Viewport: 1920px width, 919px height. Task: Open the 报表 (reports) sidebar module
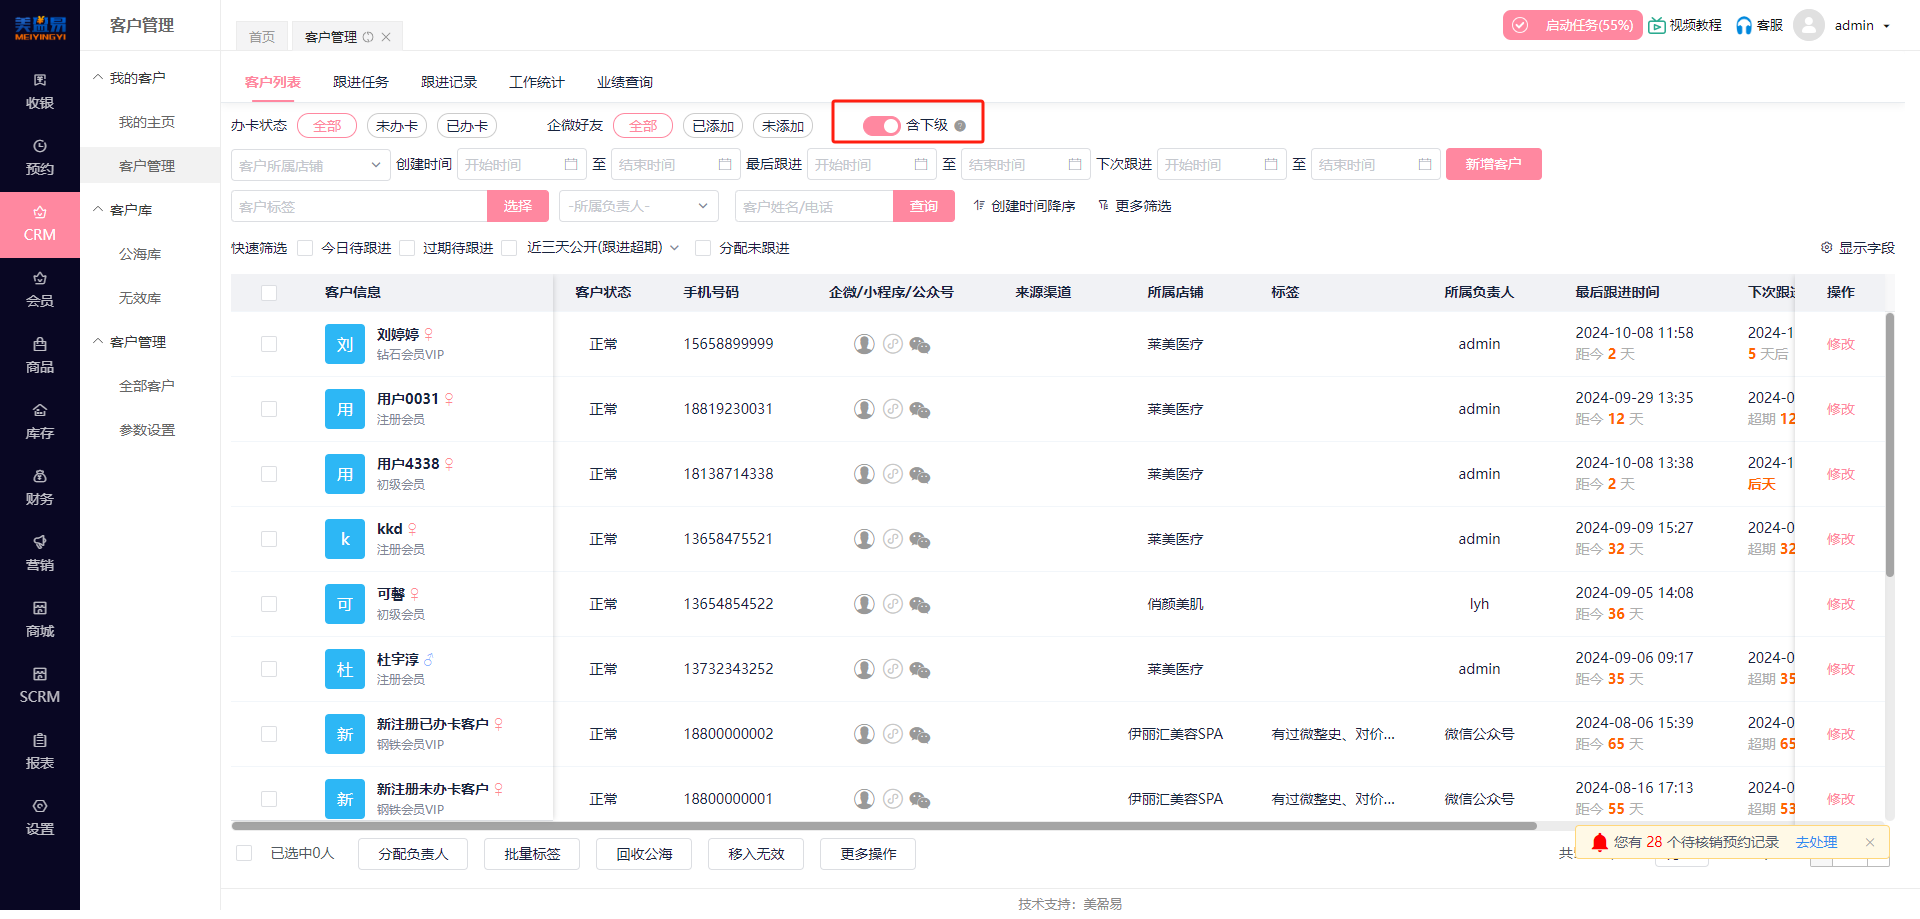point(39,751)
